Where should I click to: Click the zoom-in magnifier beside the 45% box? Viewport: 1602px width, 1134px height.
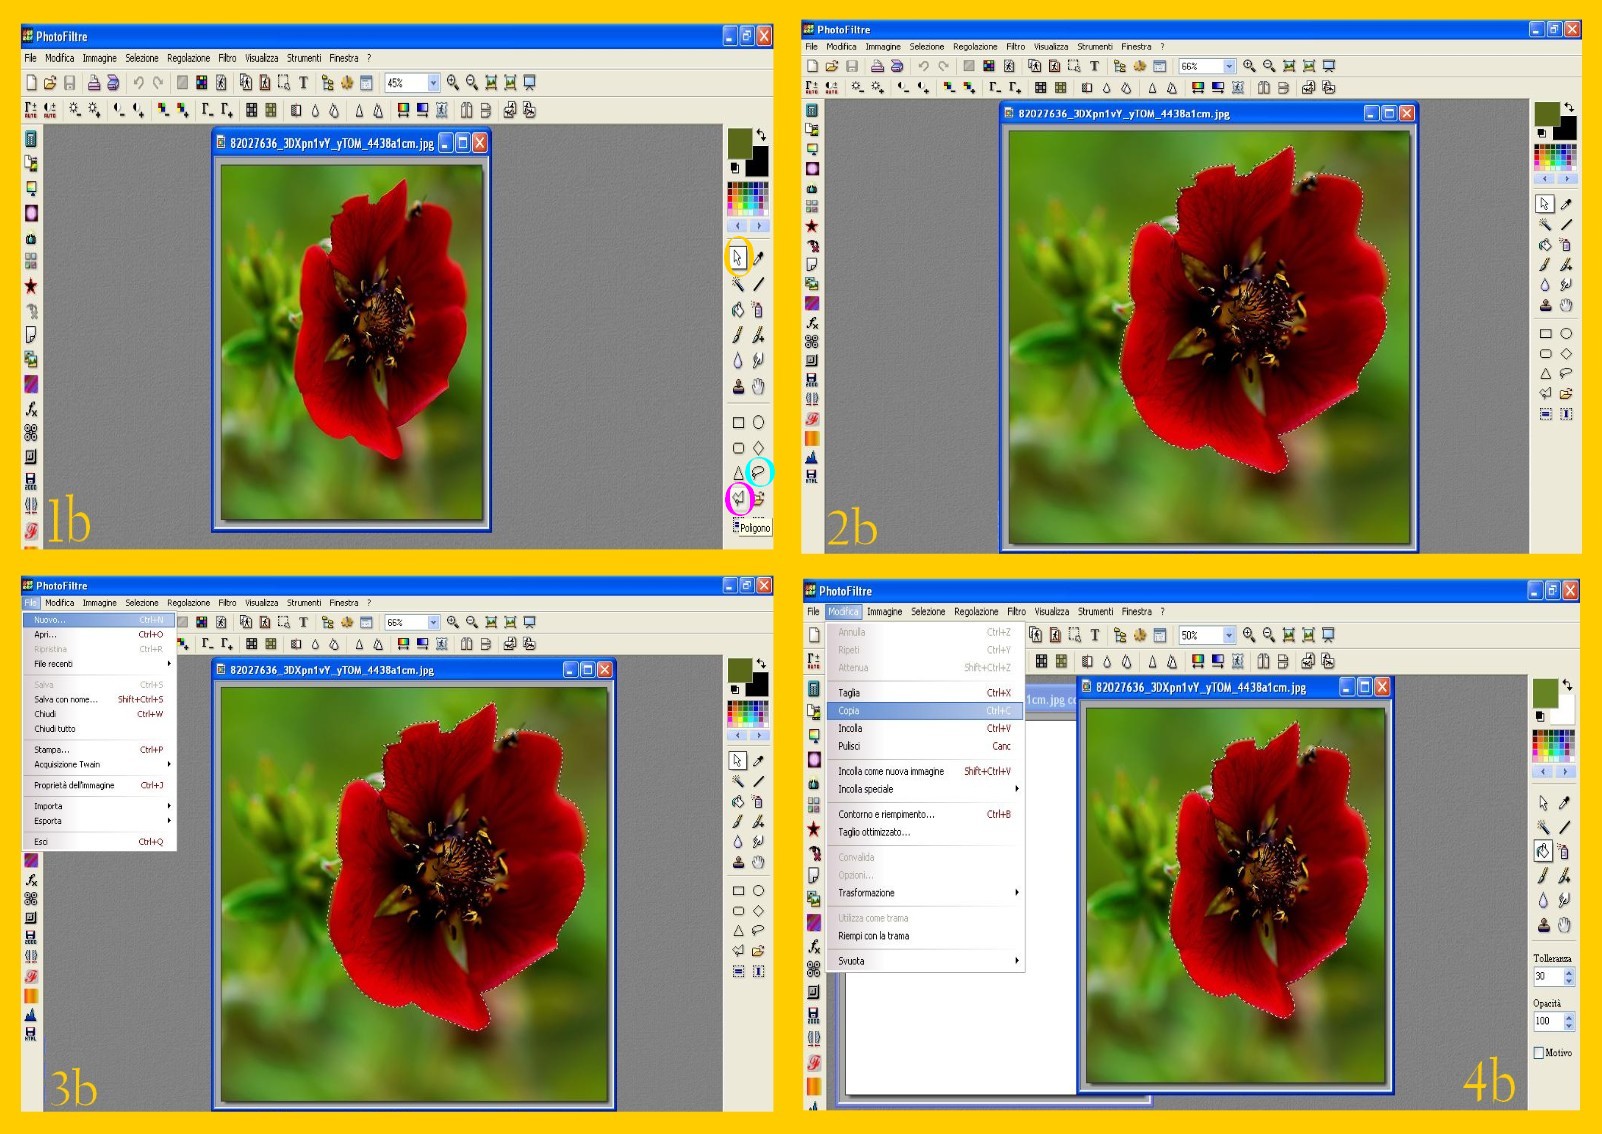[453, 83]
